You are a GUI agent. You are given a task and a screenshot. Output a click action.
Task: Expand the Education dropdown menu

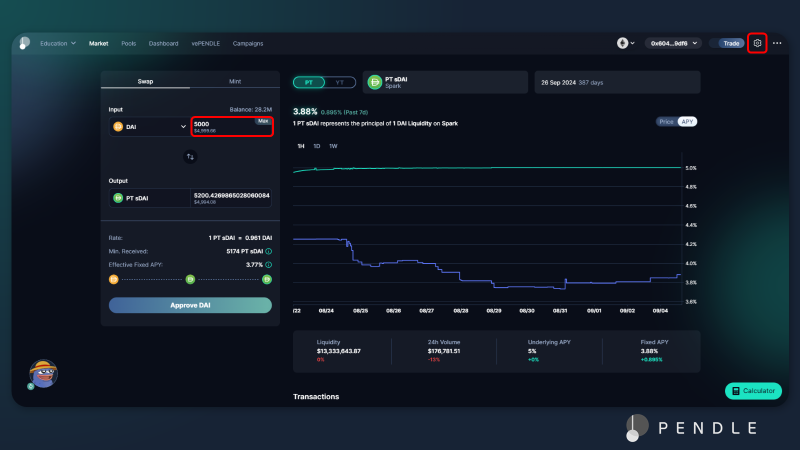click(x=58, y=43)
